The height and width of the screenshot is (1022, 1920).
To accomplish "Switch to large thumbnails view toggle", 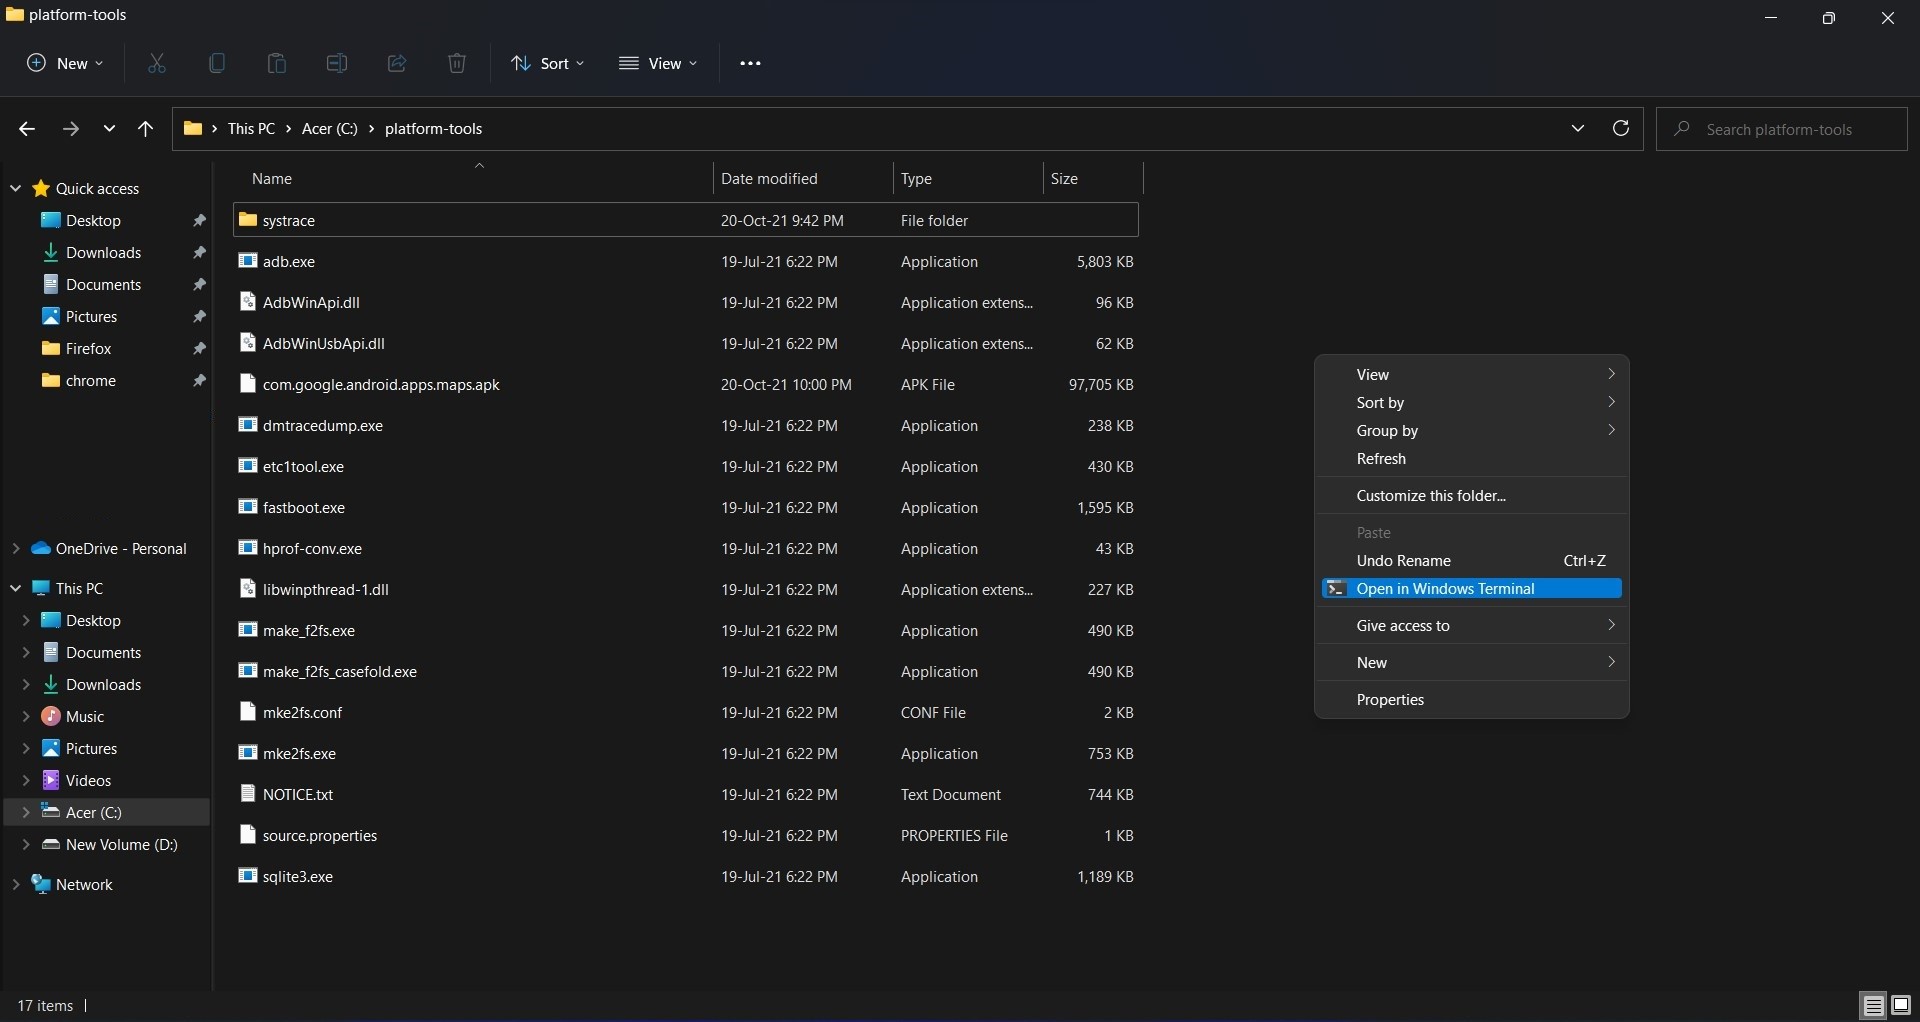I will click(1901, 1005).
